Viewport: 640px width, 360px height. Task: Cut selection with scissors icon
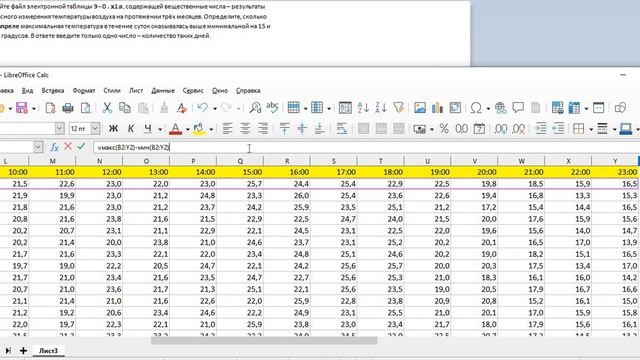click(107, 108)
